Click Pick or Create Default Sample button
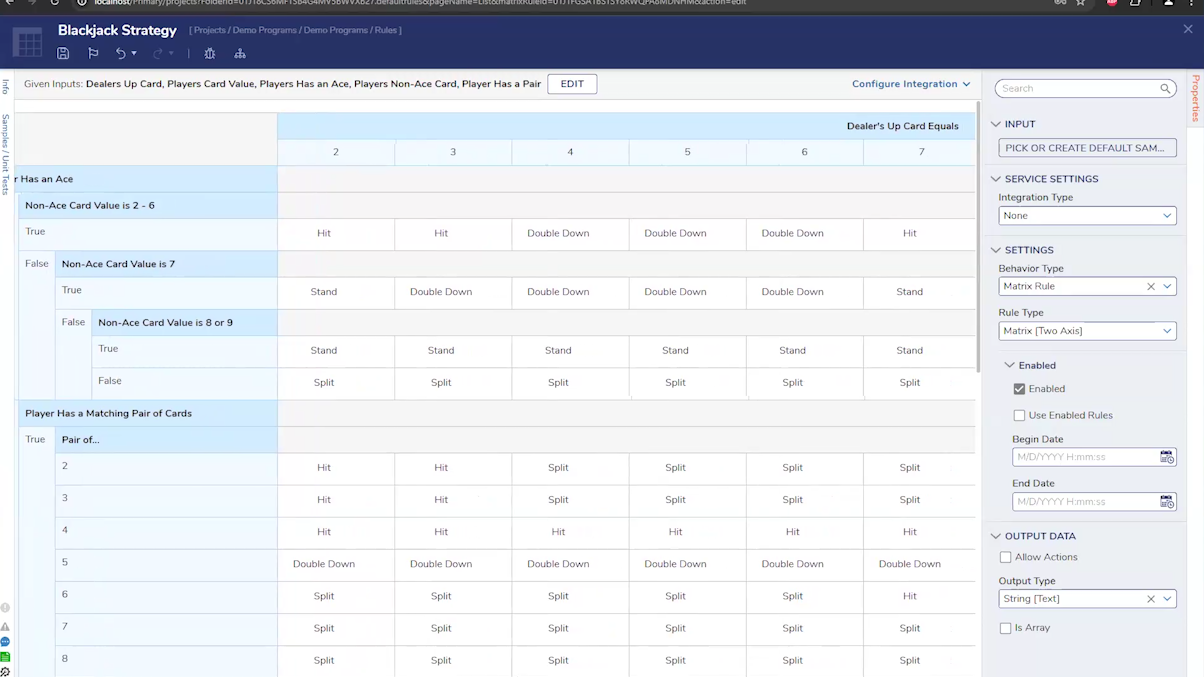 point(1086,148)
